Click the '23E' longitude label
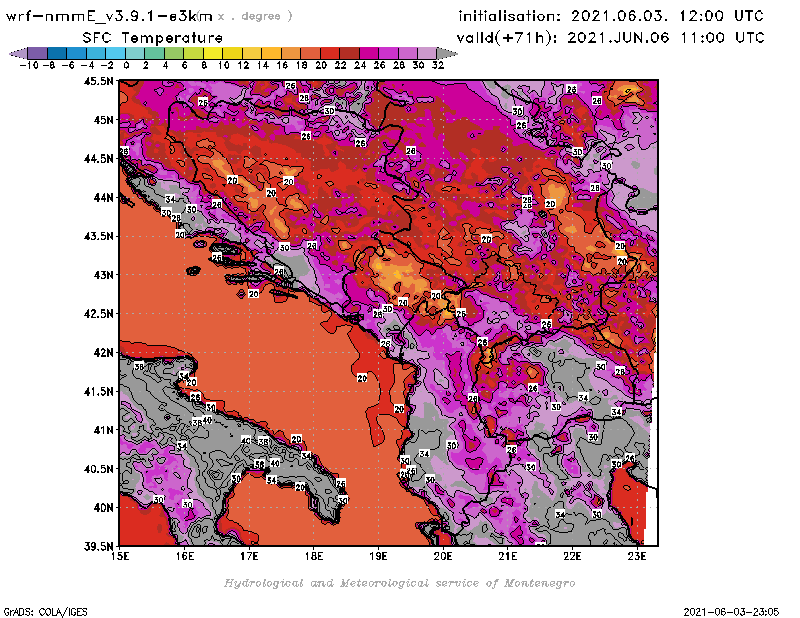800x618 pixels. pyautogui.click(x=637, y=556)
